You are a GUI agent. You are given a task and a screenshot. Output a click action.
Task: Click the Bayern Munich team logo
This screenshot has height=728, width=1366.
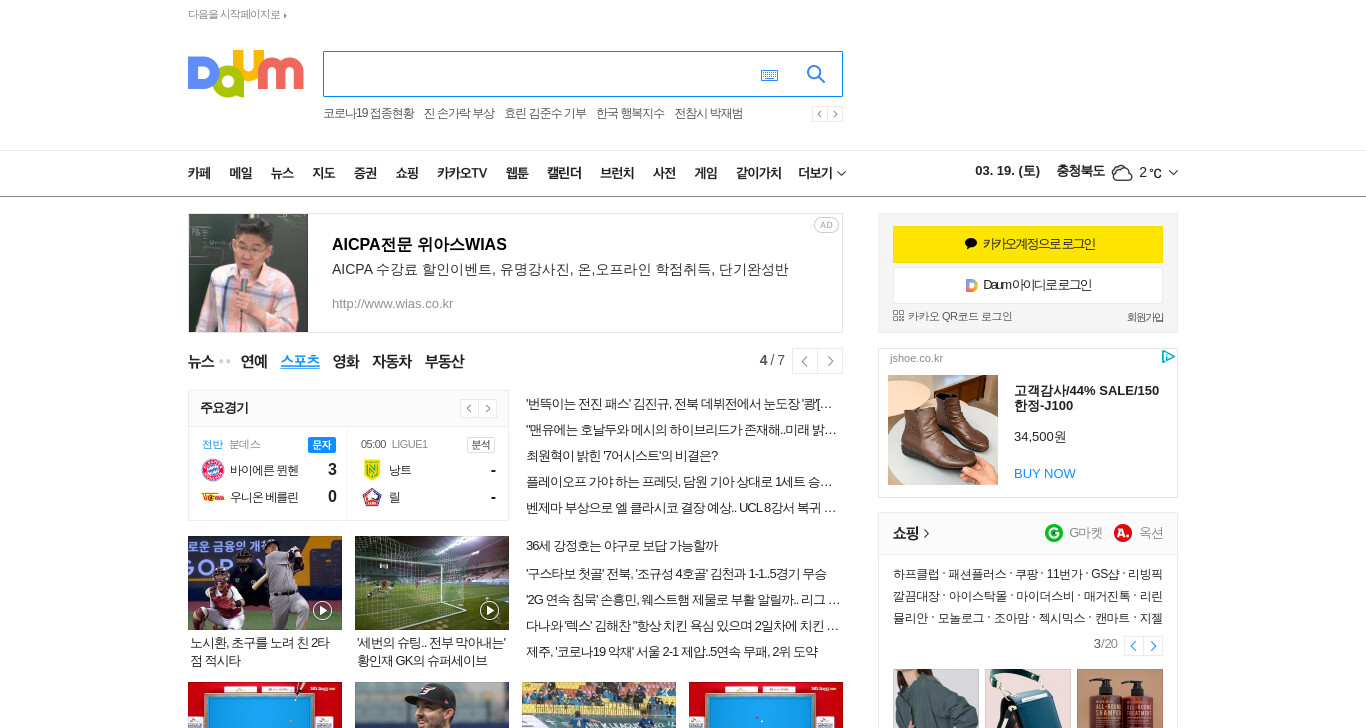click(213, 470)
